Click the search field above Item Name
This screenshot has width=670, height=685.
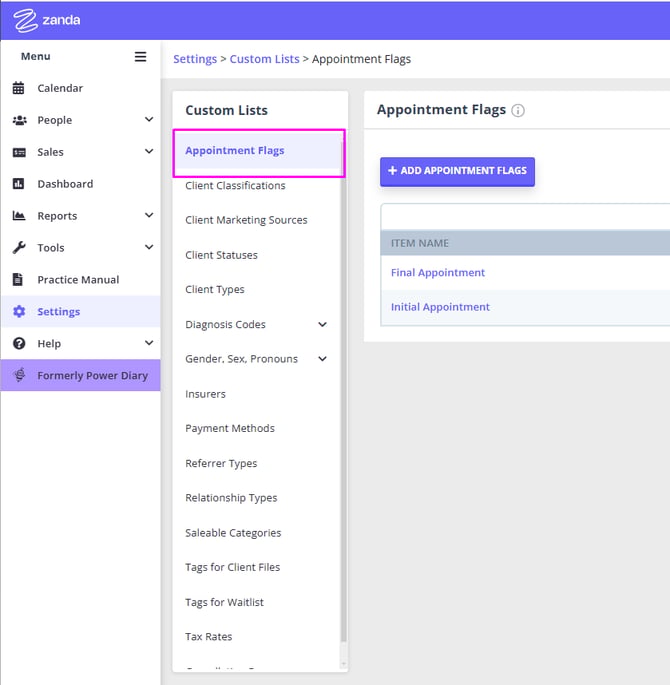[x=525, y=217]
